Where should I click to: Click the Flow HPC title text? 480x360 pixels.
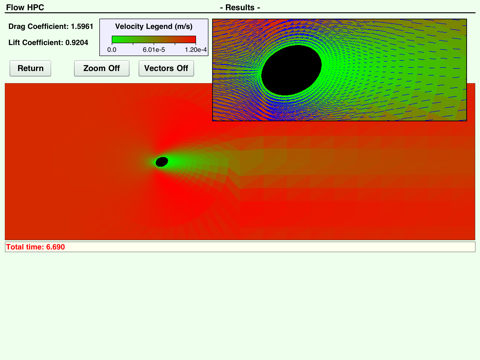25,7
